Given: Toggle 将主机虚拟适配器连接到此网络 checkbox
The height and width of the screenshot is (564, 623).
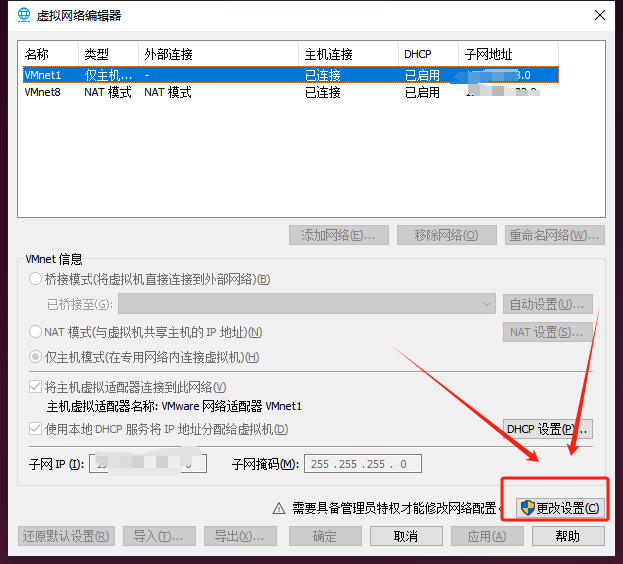Looking at the screenshot, I should pyautogui.click(x=35, y=386).
